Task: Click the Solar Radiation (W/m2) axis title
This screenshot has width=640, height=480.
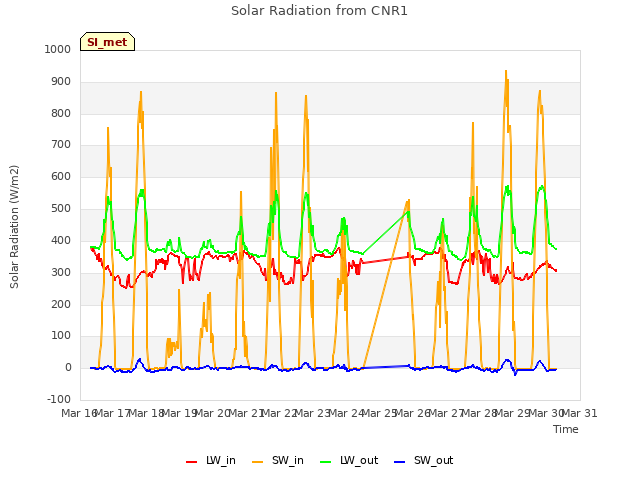Action: coord(14,227)
